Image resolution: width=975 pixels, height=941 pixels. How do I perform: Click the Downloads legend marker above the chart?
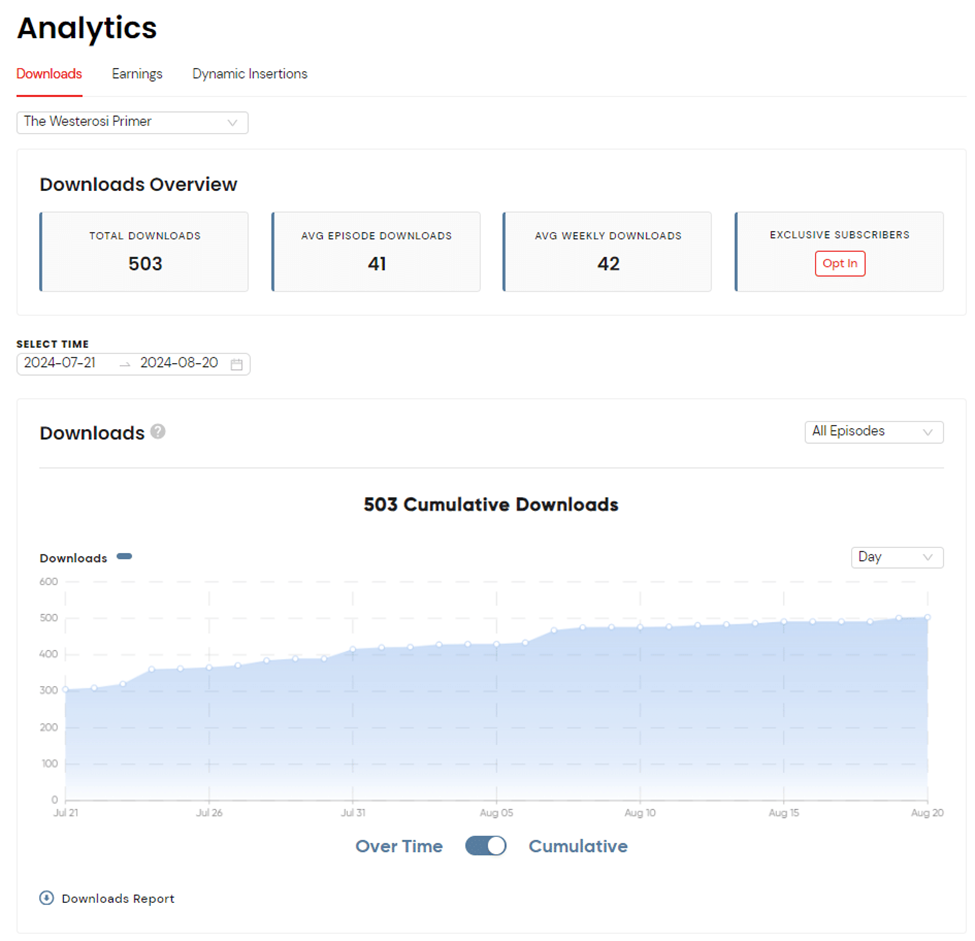(x=123, y=557)
